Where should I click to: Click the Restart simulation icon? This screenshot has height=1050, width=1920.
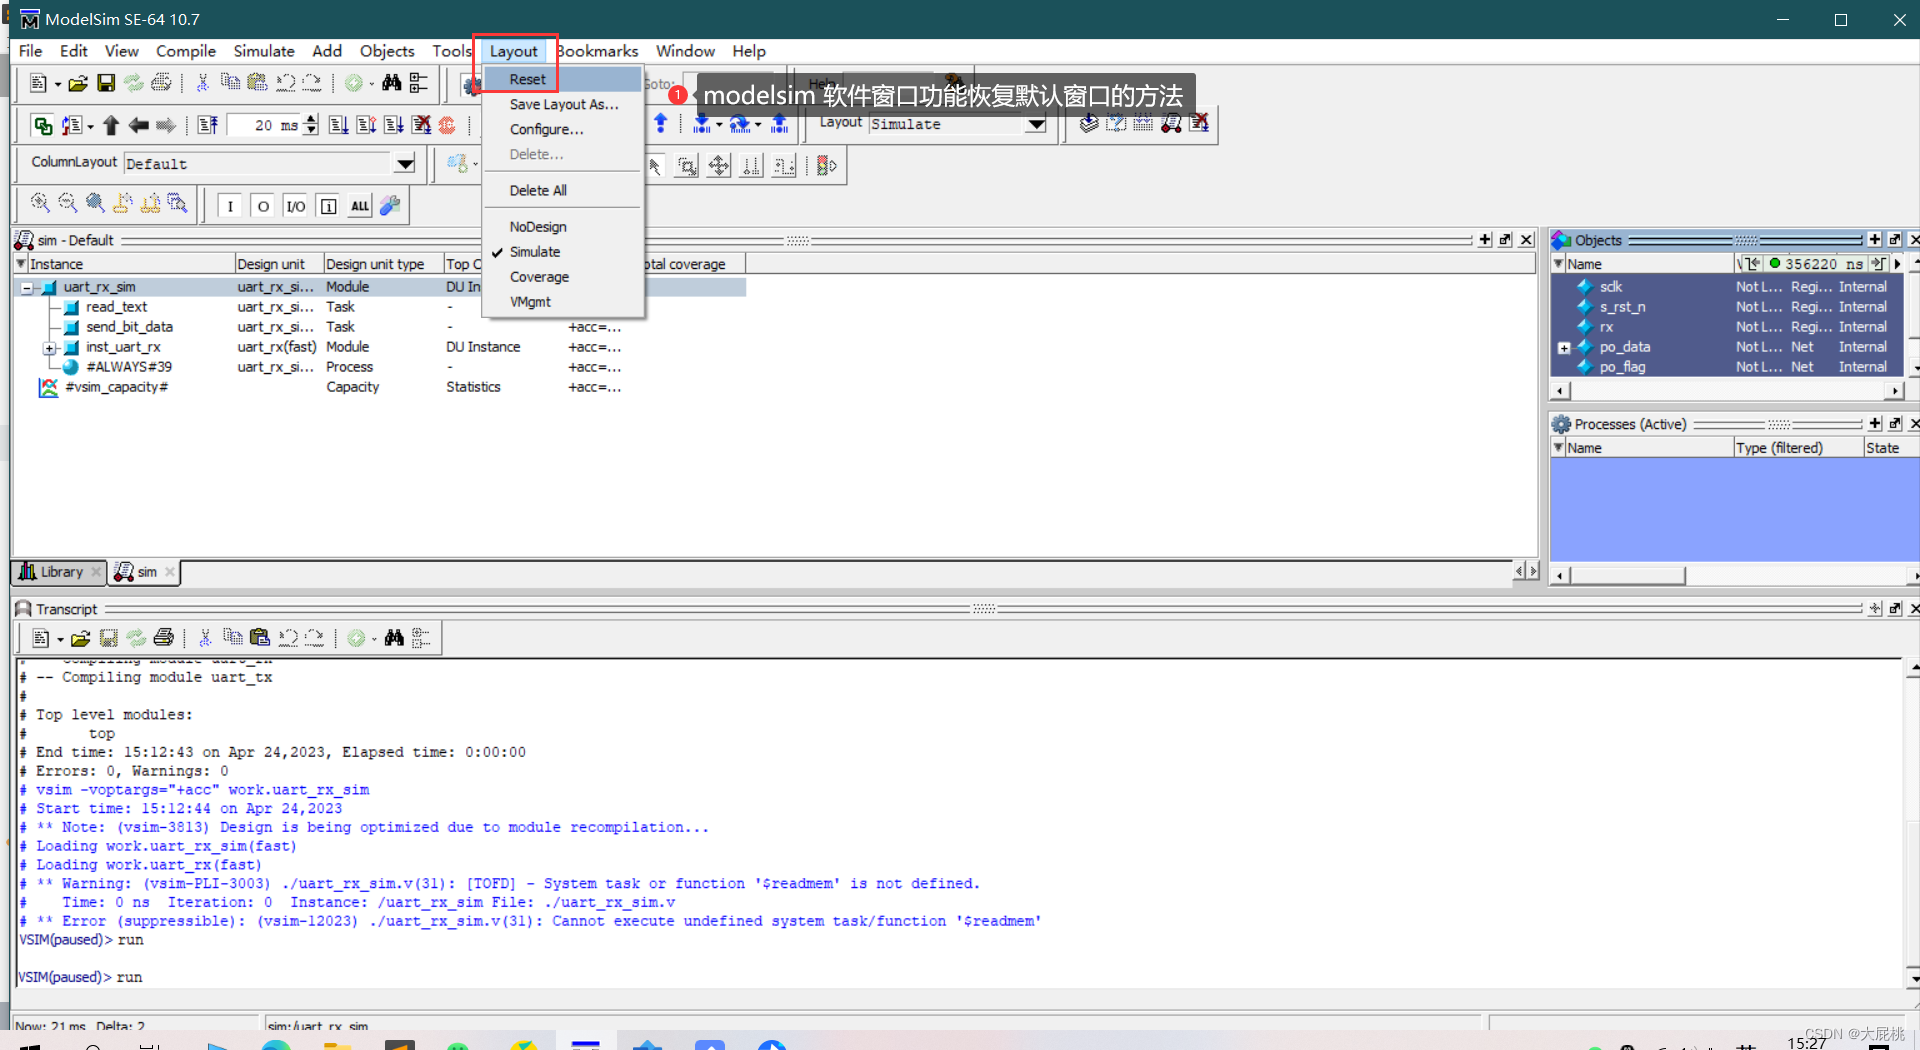click(208, 125)
